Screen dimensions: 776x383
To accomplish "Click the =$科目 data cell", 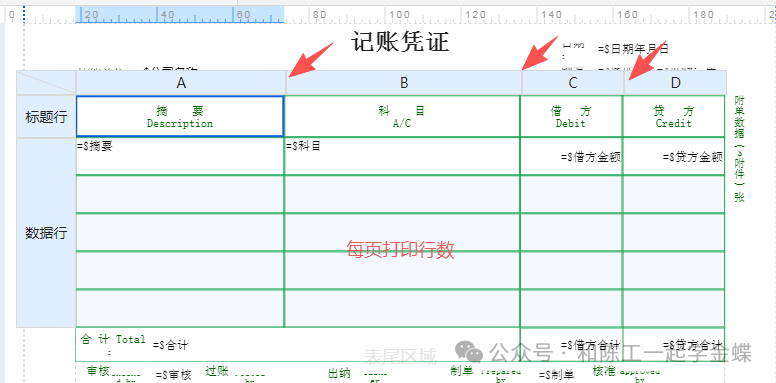I will tap(402, 156).
